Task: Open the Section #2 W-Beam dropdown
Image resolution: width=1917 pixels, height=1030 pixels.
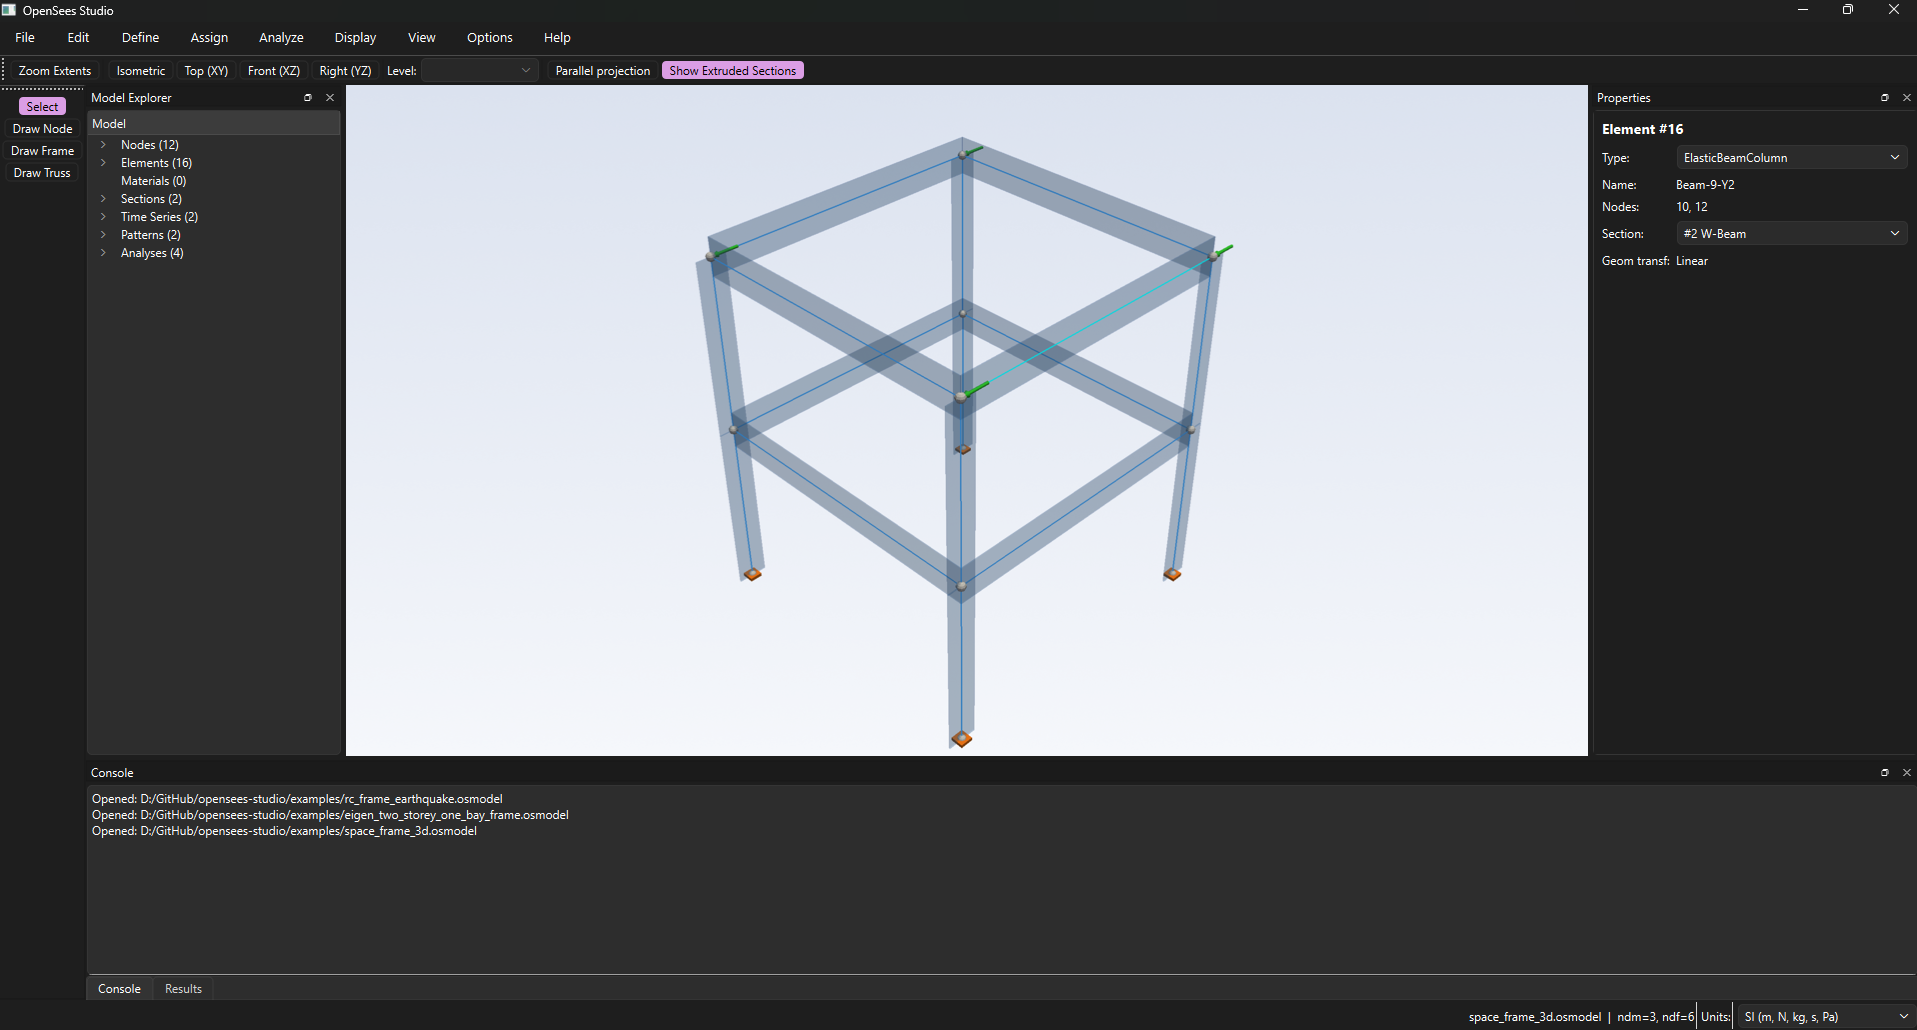Action: (x=1791, y=234)
